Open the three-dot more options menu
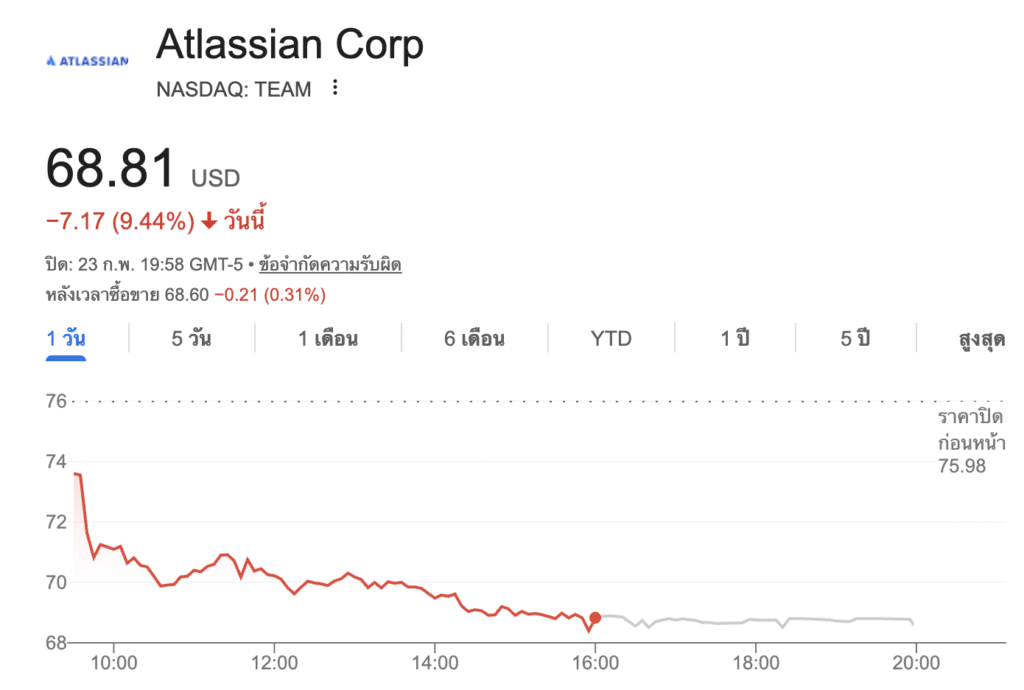The height and width of the screenshot is (690, 1024). [335, 89]
